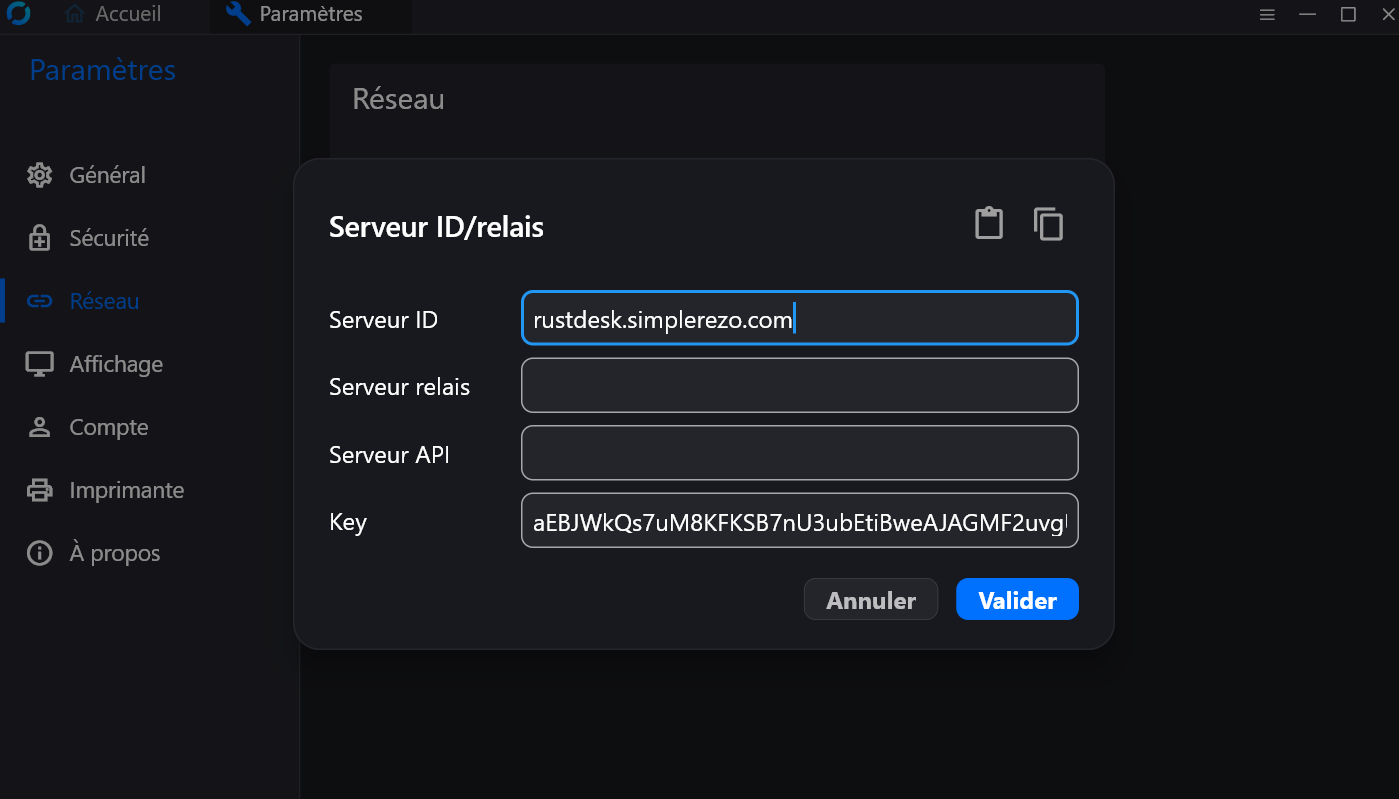
Task: Open the hamburger menu in title bar
Action: [1267, 15]
